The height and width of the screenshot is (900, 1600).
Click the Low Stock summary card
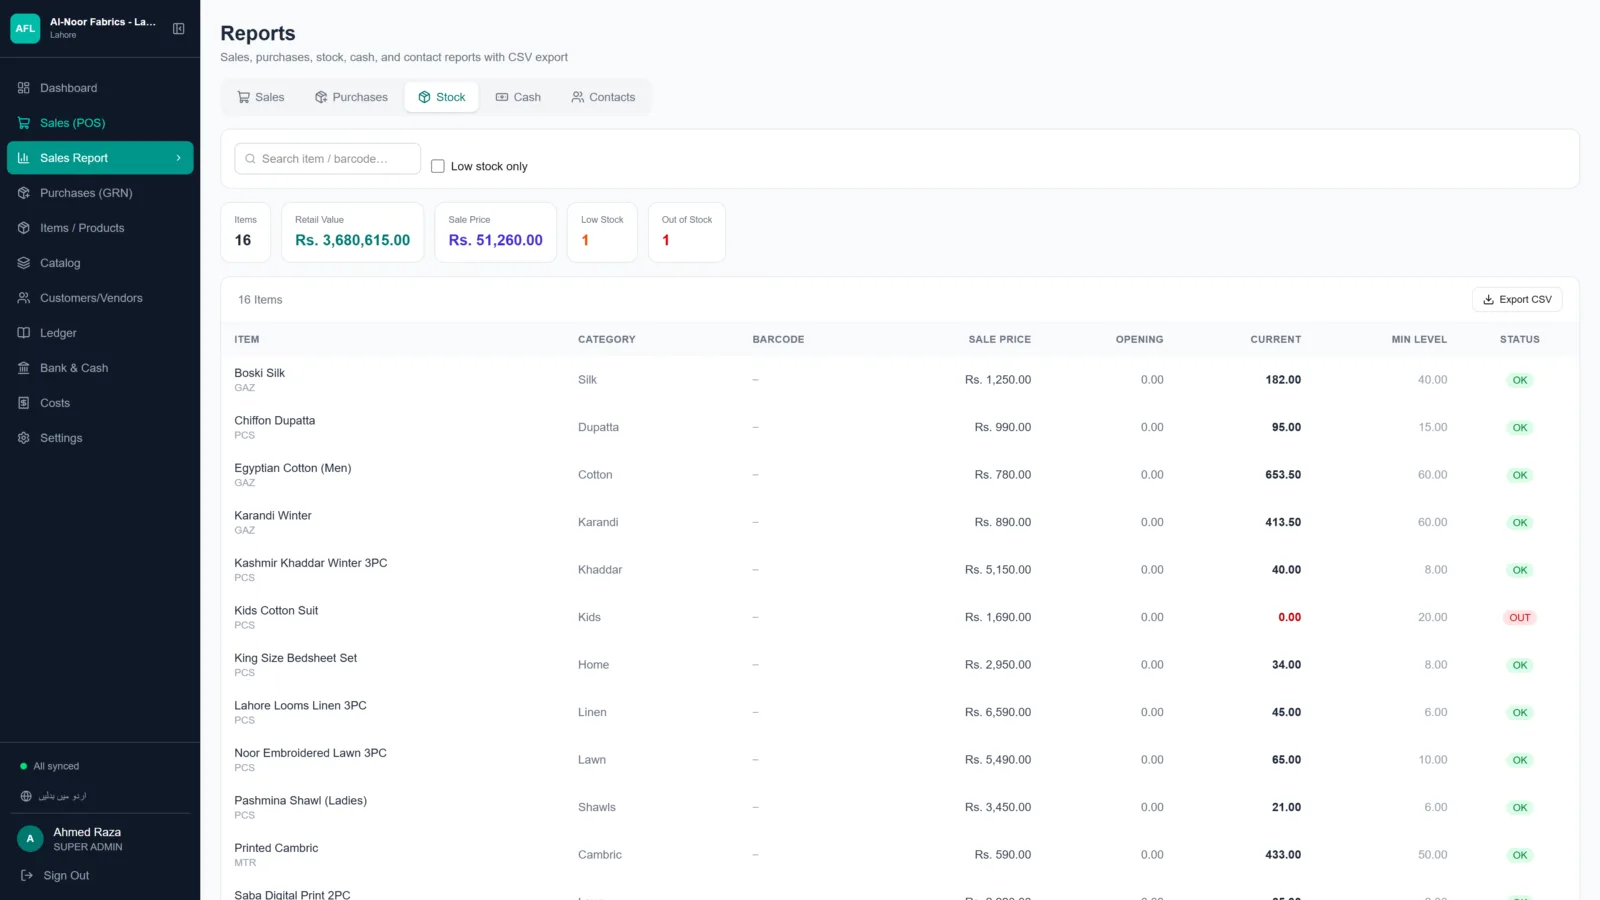click(602, 232)
